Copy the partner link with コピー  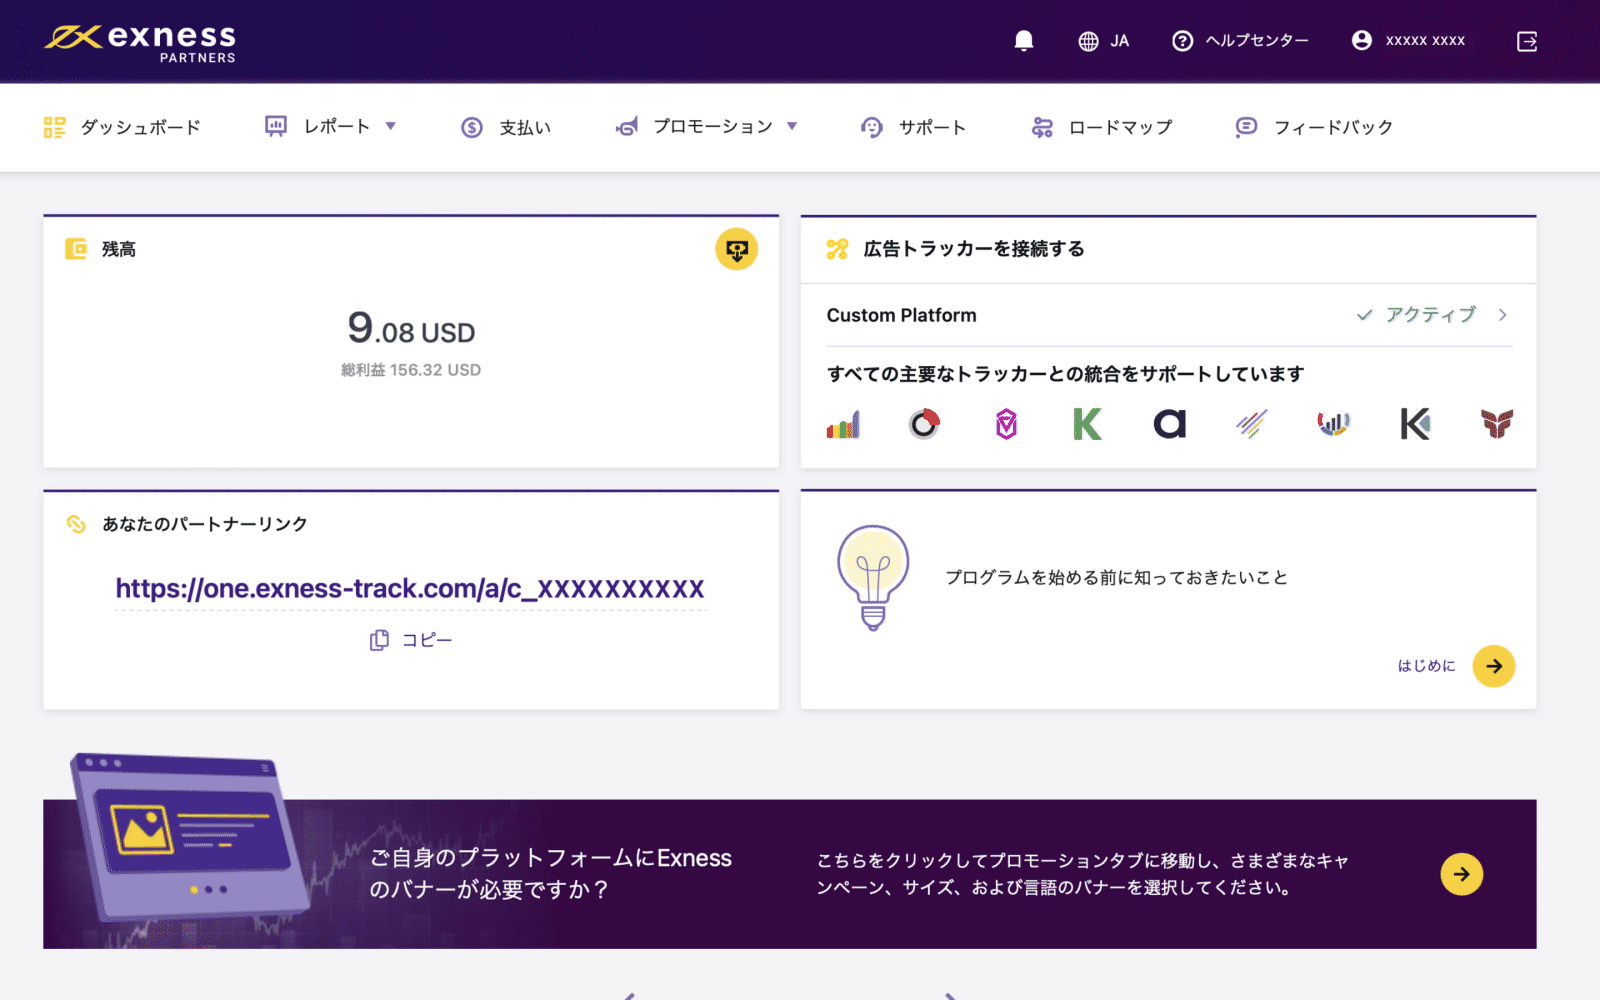pos(411,640)
